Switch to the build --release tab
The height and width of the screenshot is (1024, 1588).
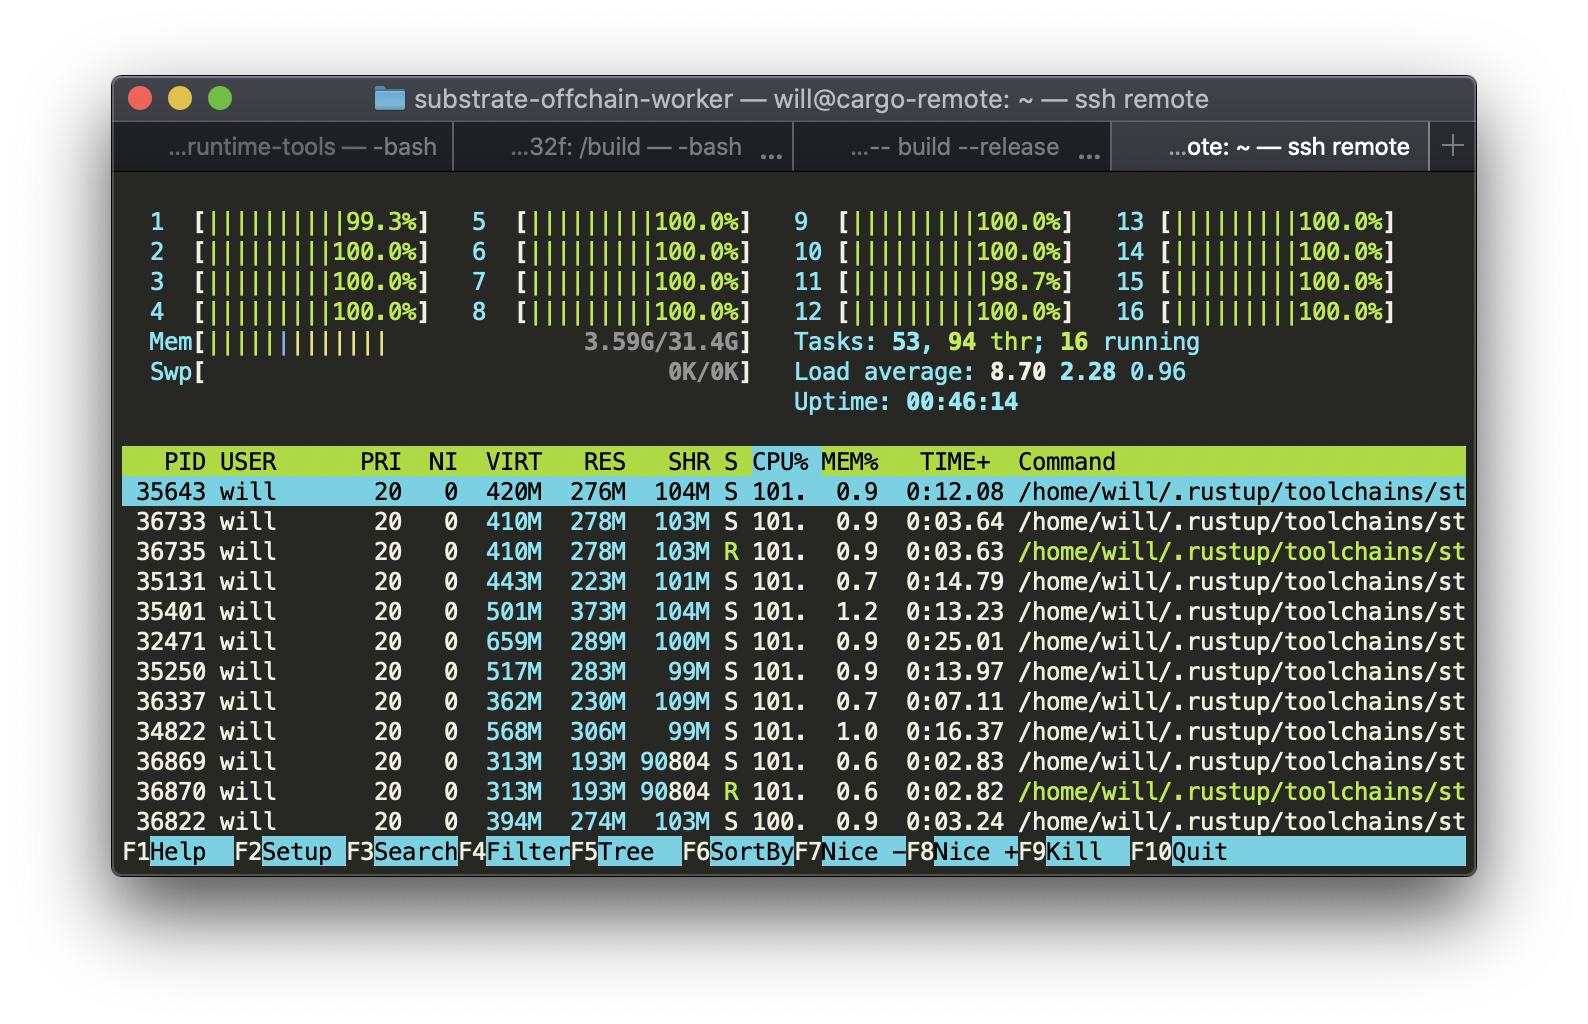tap(952, 146)
